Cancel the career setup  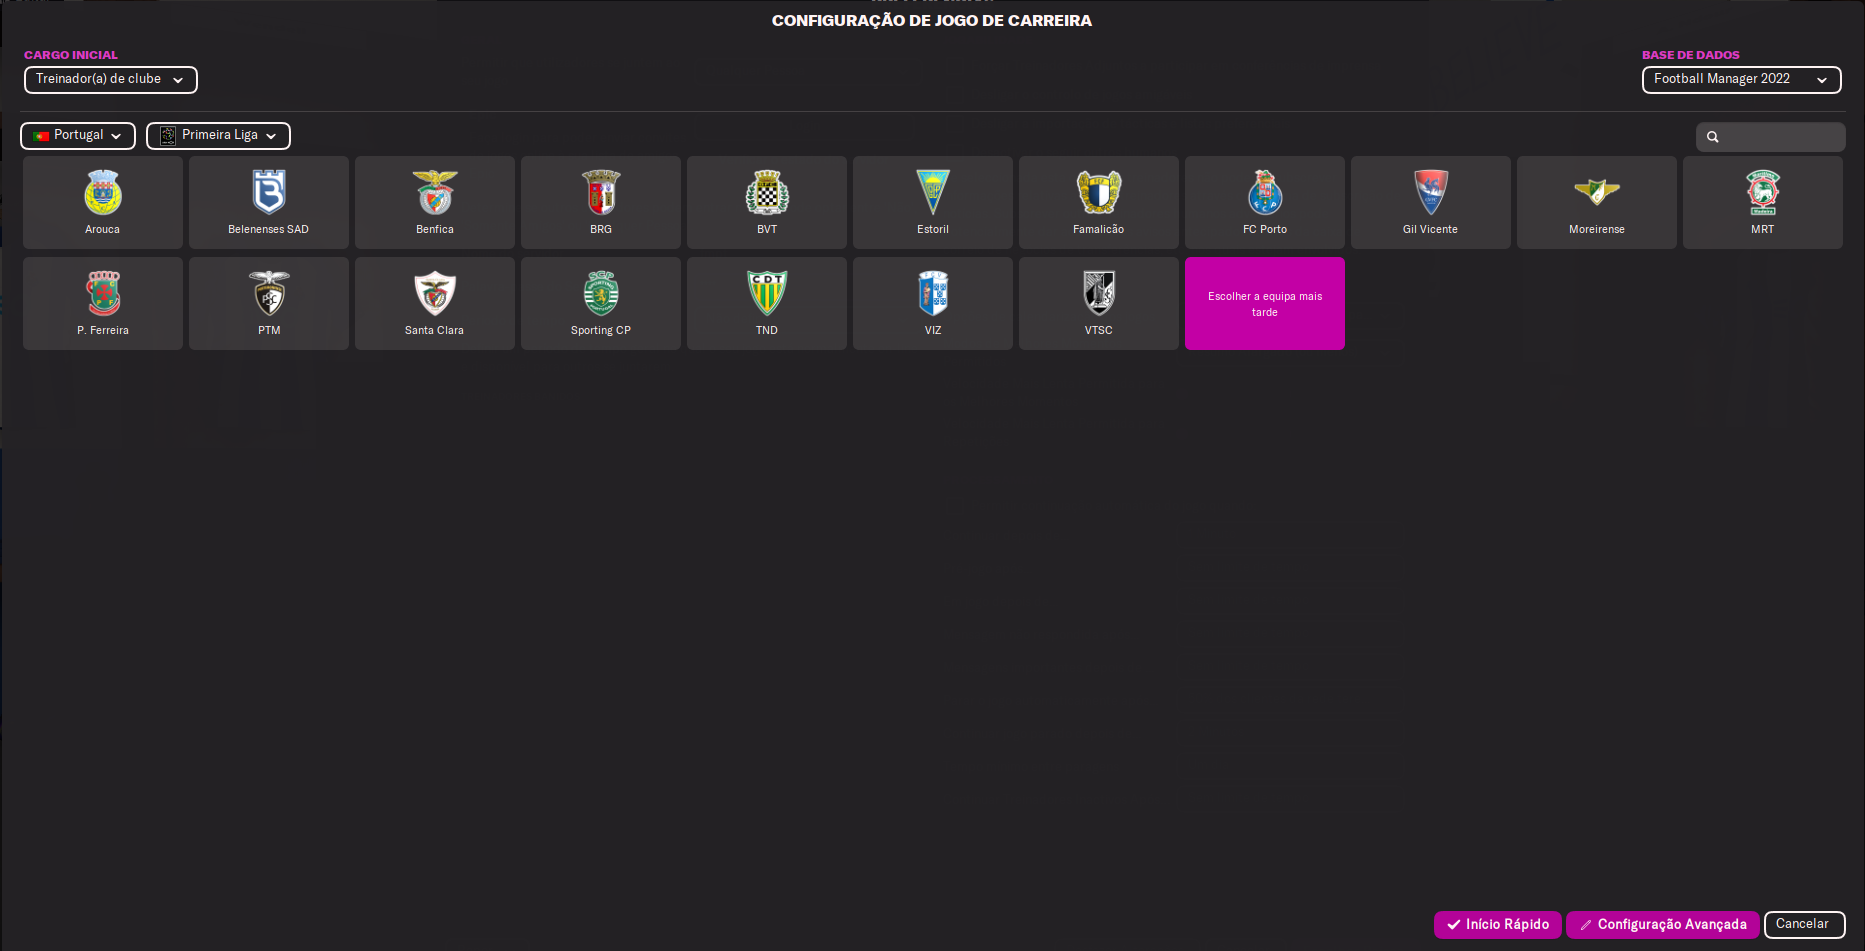[1804, 925]
